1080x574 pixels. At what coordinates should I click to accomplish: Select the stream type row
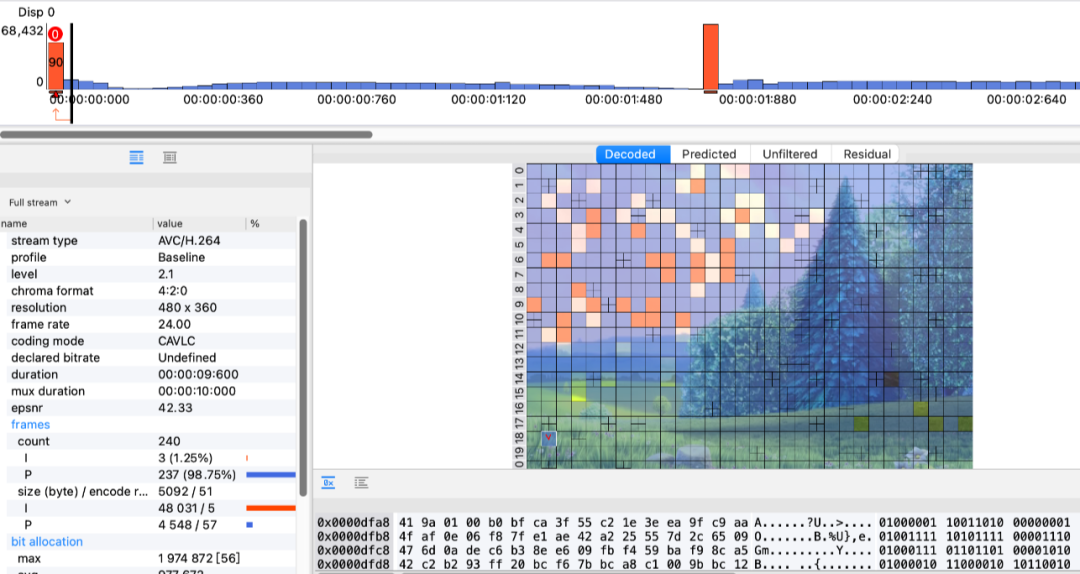[x=44, y=241]
